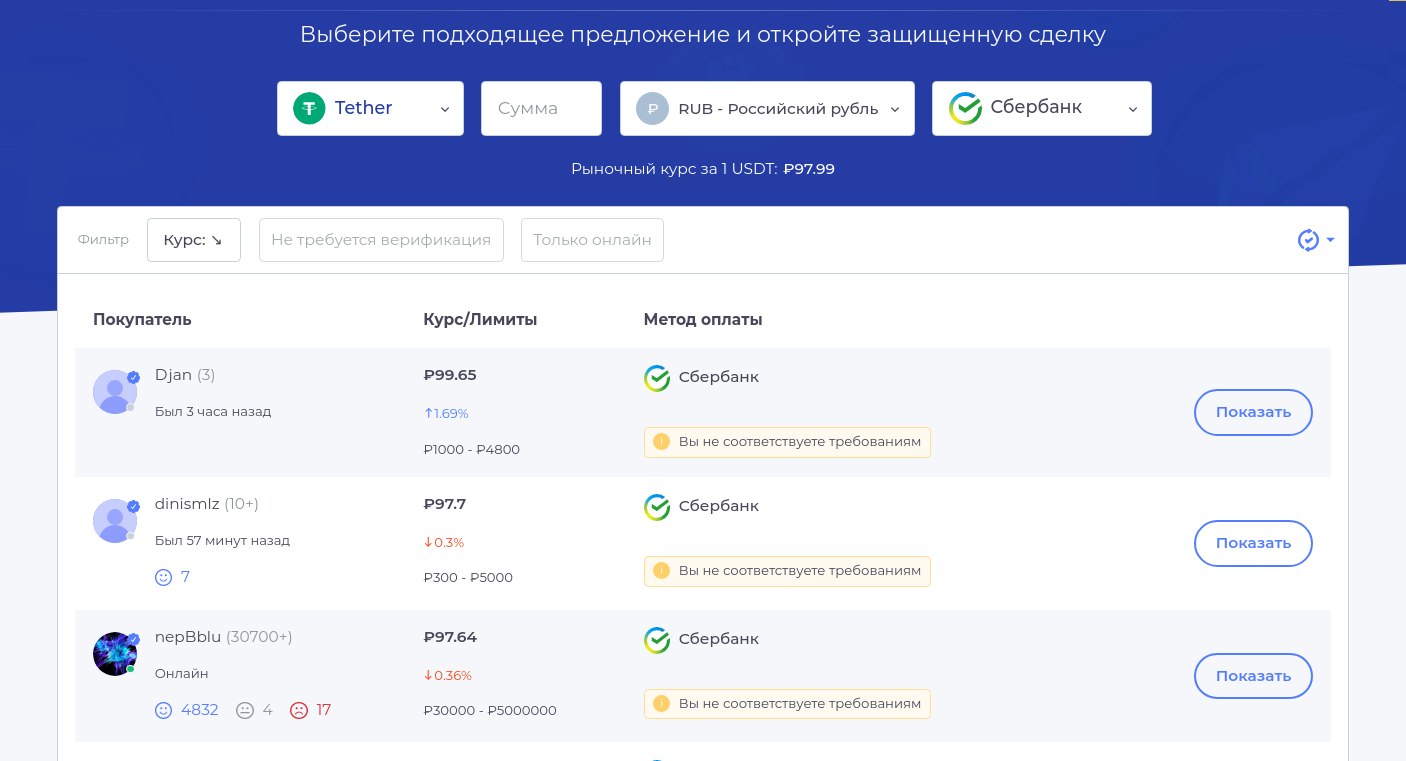Viewport: 1406px width, 761px height.
Task: Open nepBblu's user avatar
Action: [x=115, y=654]
